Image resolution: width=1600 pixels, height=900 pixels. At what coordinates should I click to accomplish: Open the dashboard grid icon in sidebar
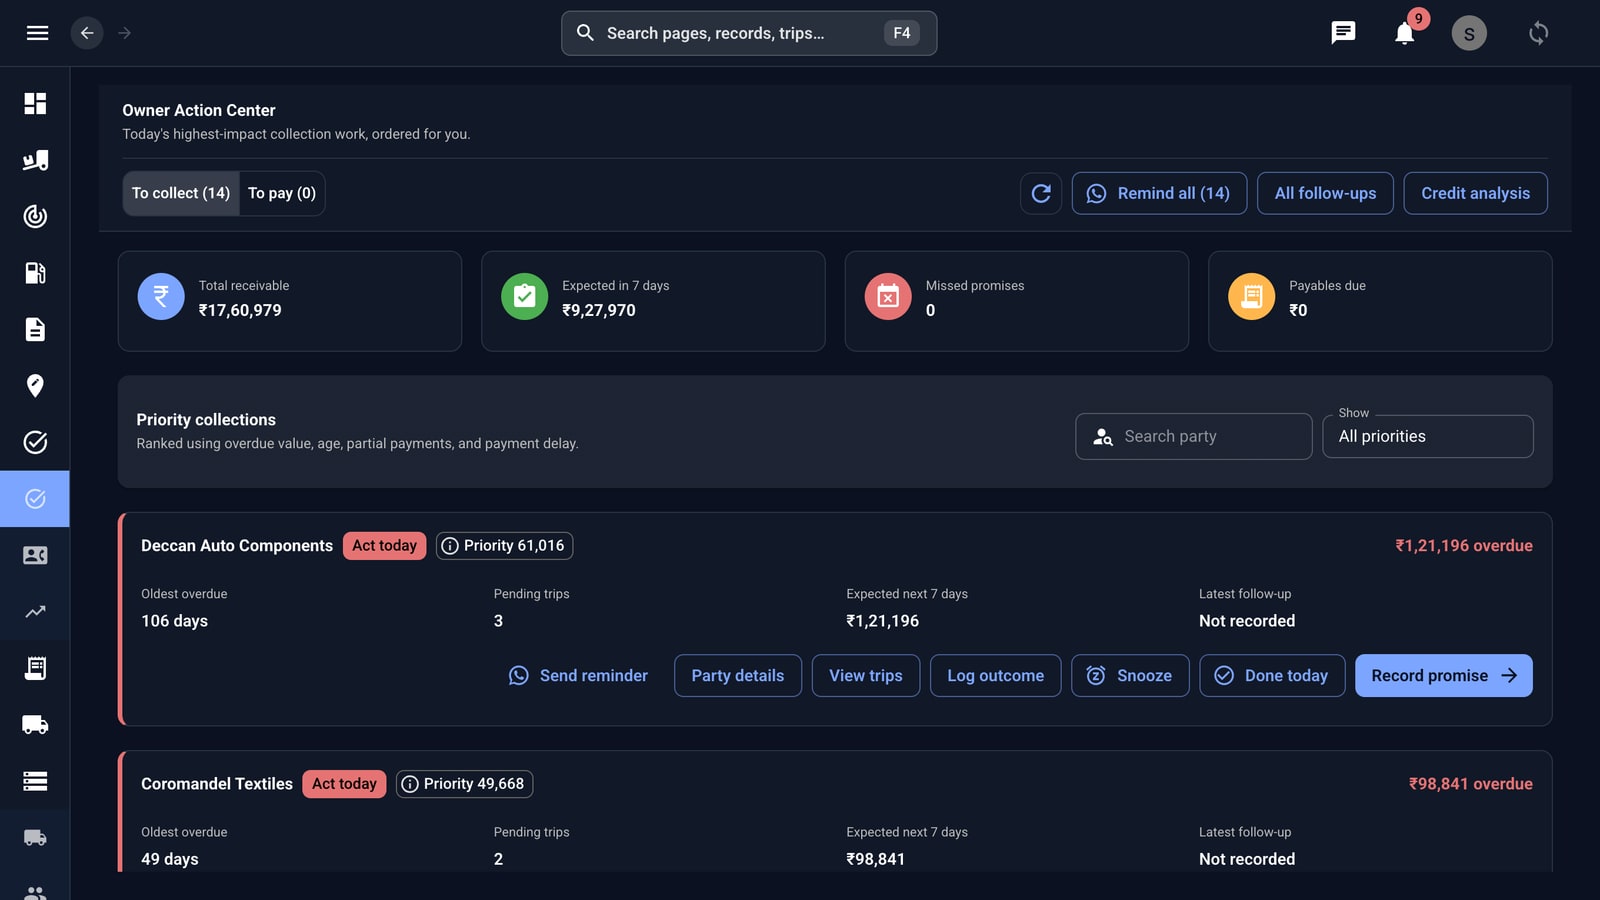coord(35,104)
